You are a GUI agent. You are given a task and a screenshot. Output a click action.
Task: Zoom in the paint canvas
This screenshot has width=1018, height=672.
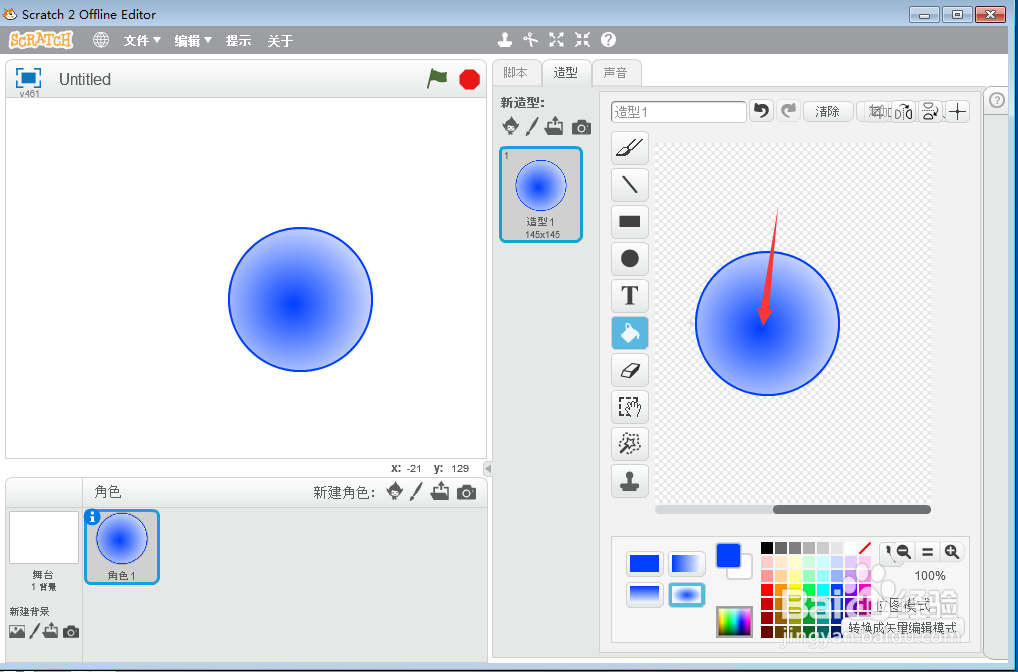point(952,552)
